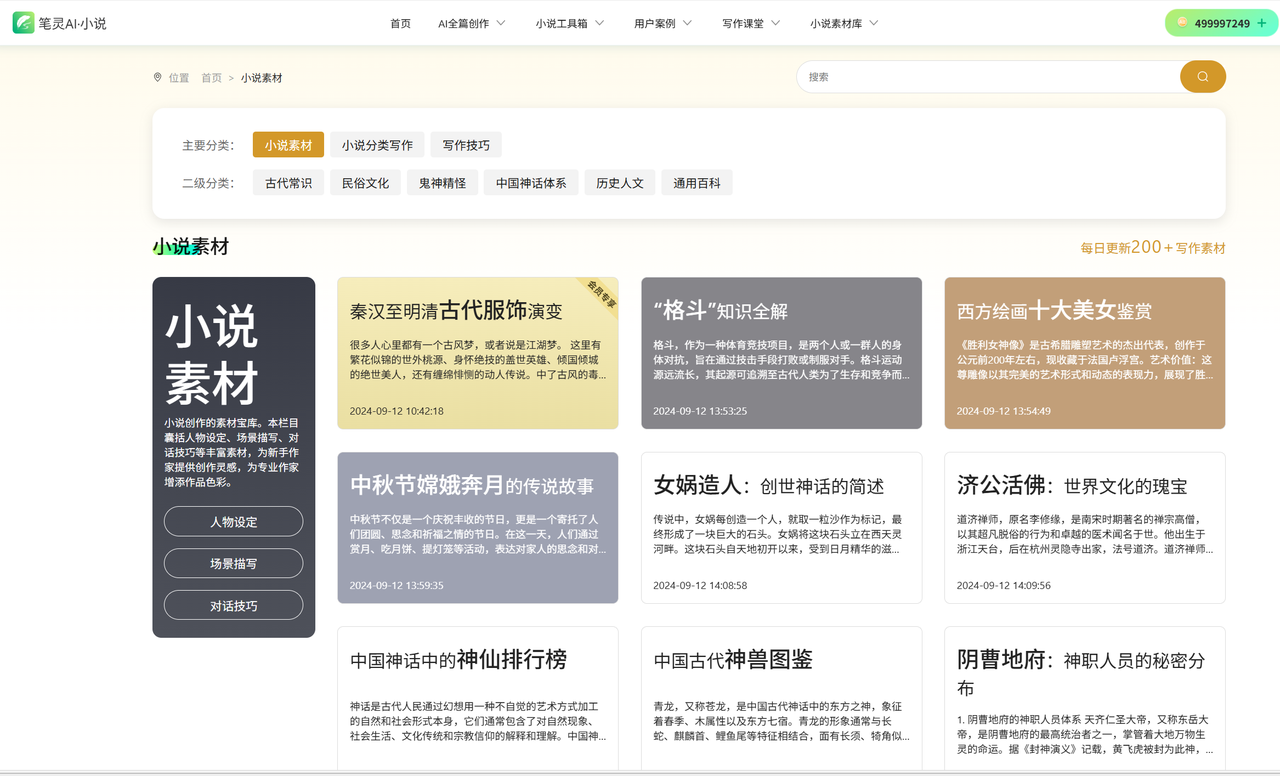
Task: Click the excerpt starting 《胜利女神像》是古希腊雕塑
Action: pos(1085,360)
